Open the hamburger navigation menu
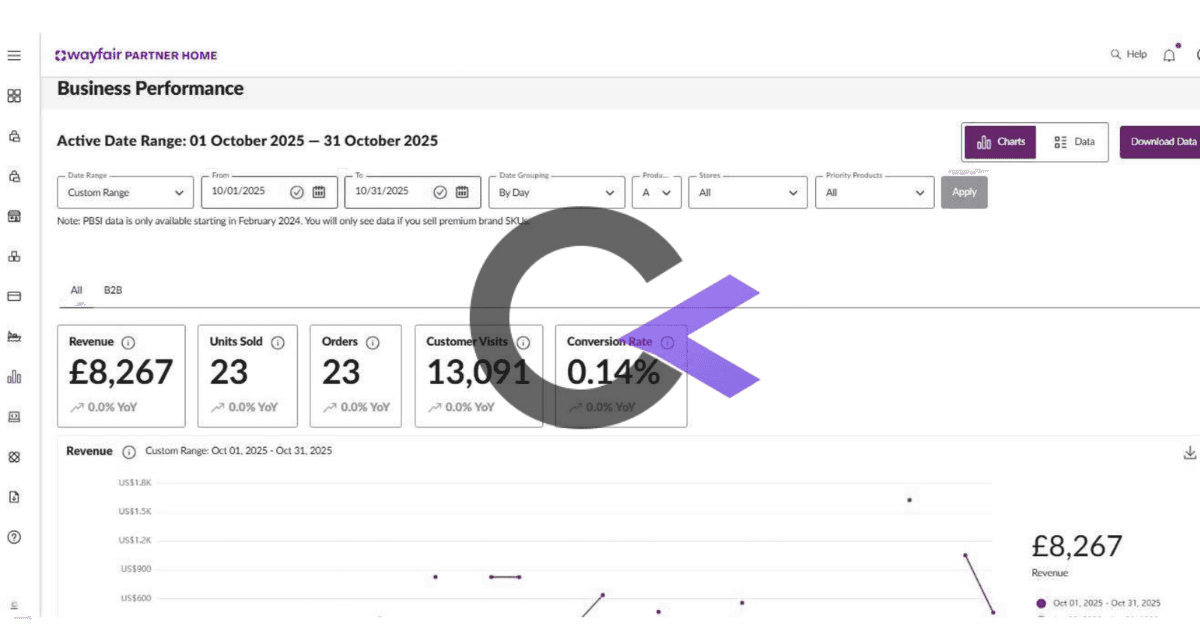 click(x=14, y=56)
